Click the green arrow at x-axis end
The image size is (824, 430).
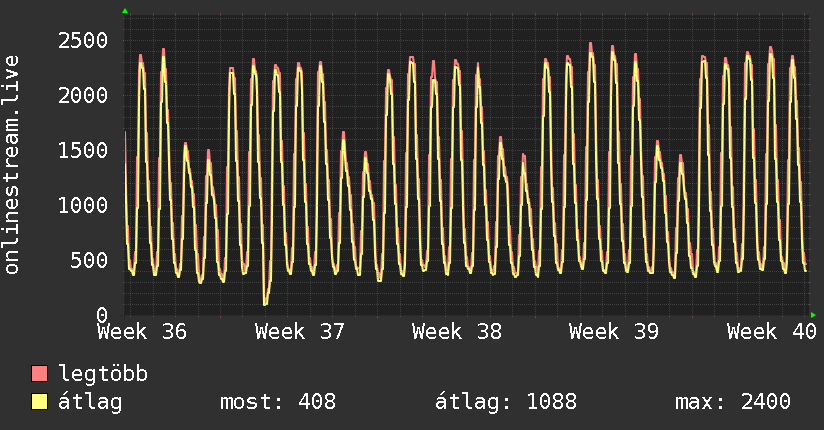click(813, 315)
